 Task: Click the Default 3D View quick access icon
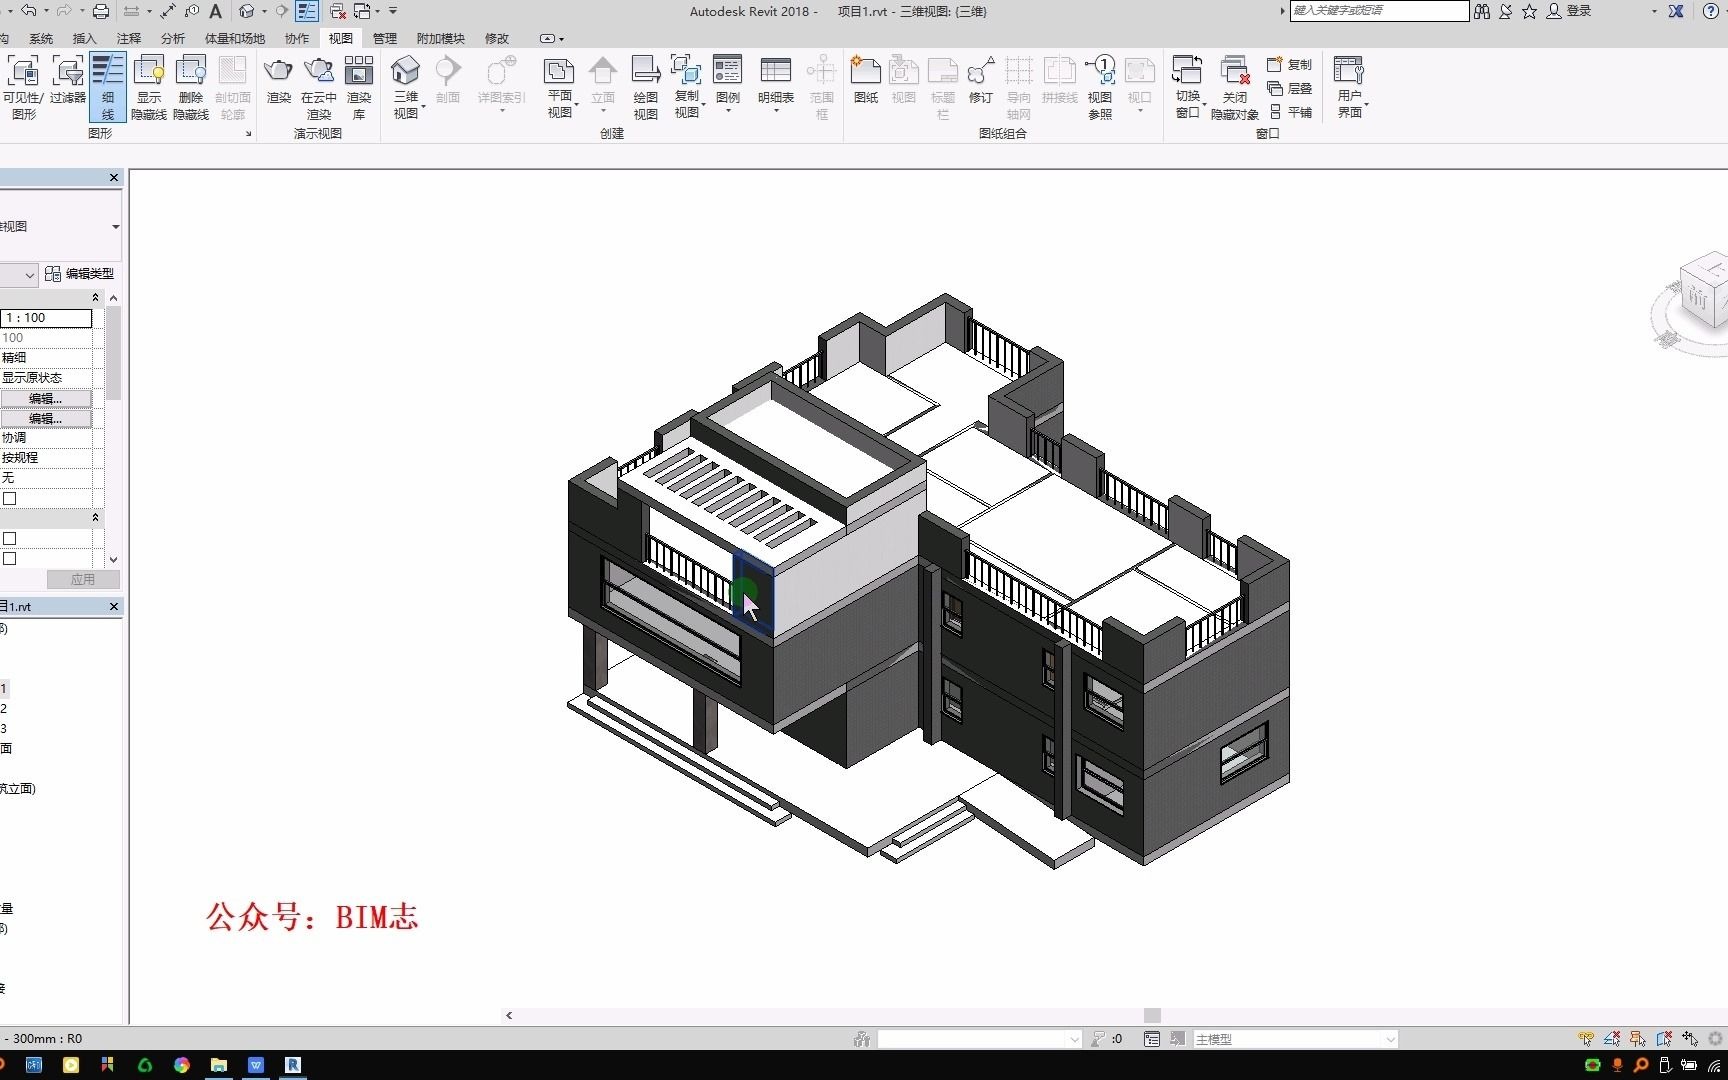point(246,11)
